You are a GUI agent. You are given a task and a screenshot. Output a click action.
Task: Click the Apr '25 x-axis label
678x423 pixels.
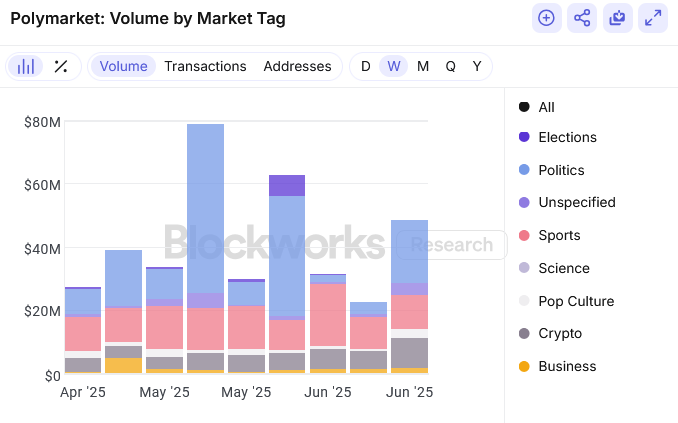click(x=83, y=392)
